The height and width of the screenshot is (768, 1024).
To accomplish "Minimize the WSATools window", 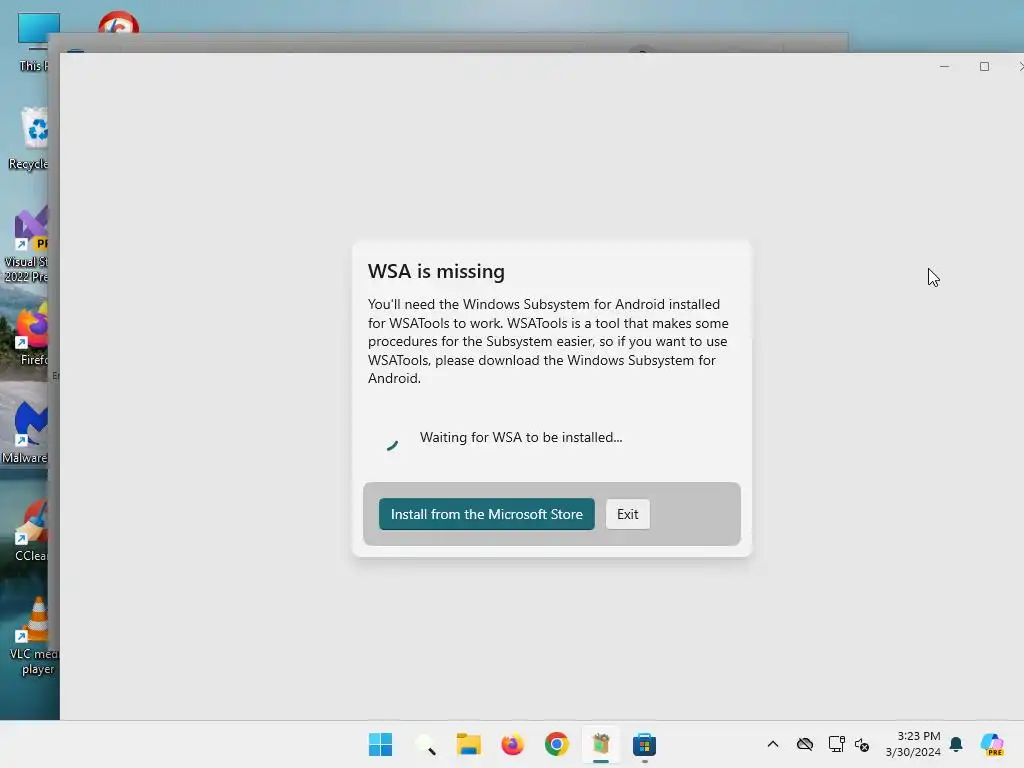I will click(x=944, y=67).
